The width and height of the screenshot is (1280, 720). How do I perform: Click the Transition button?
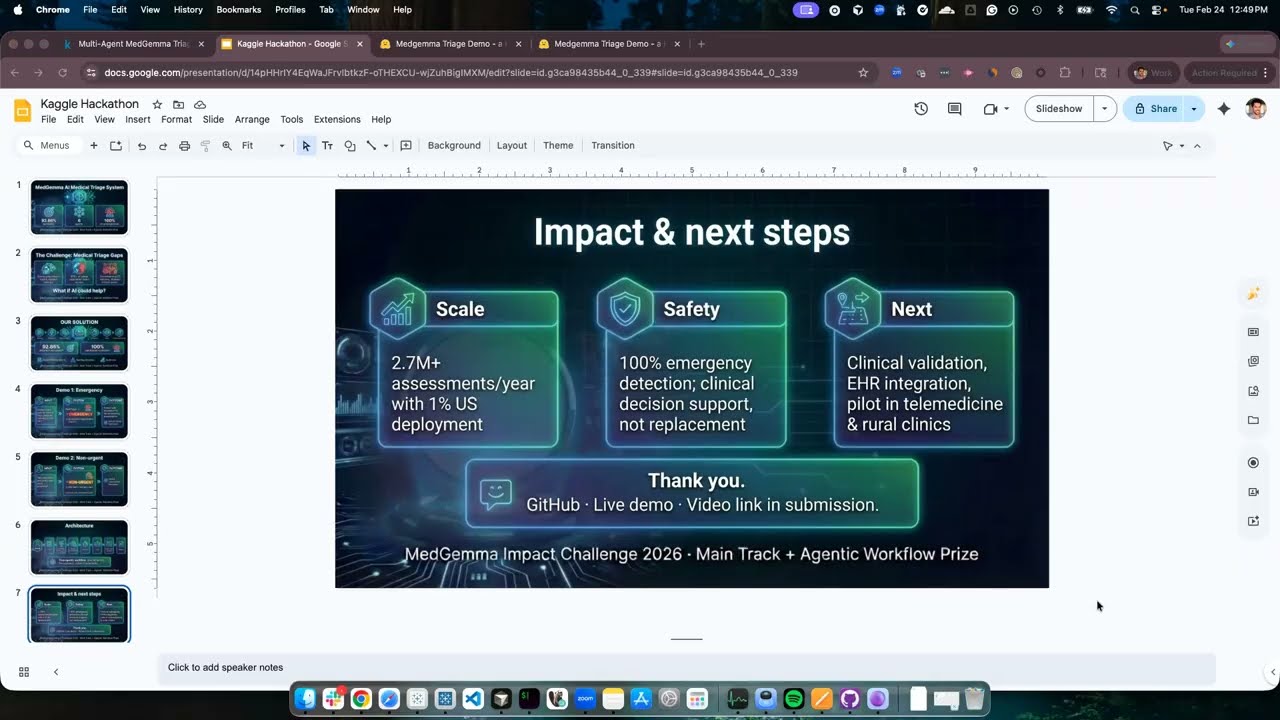612,145
